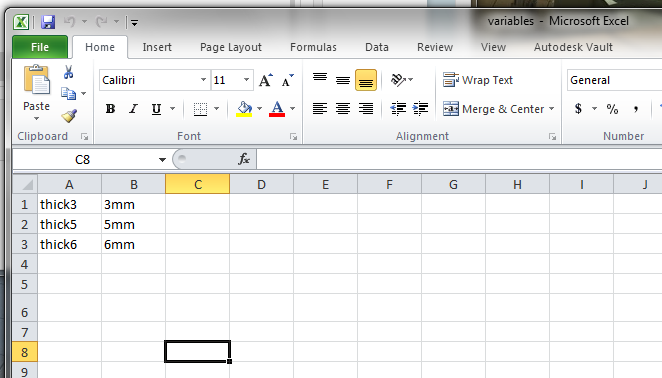Click the Insert Function fx button
This screenshot has height=378, width=662.
244,159
